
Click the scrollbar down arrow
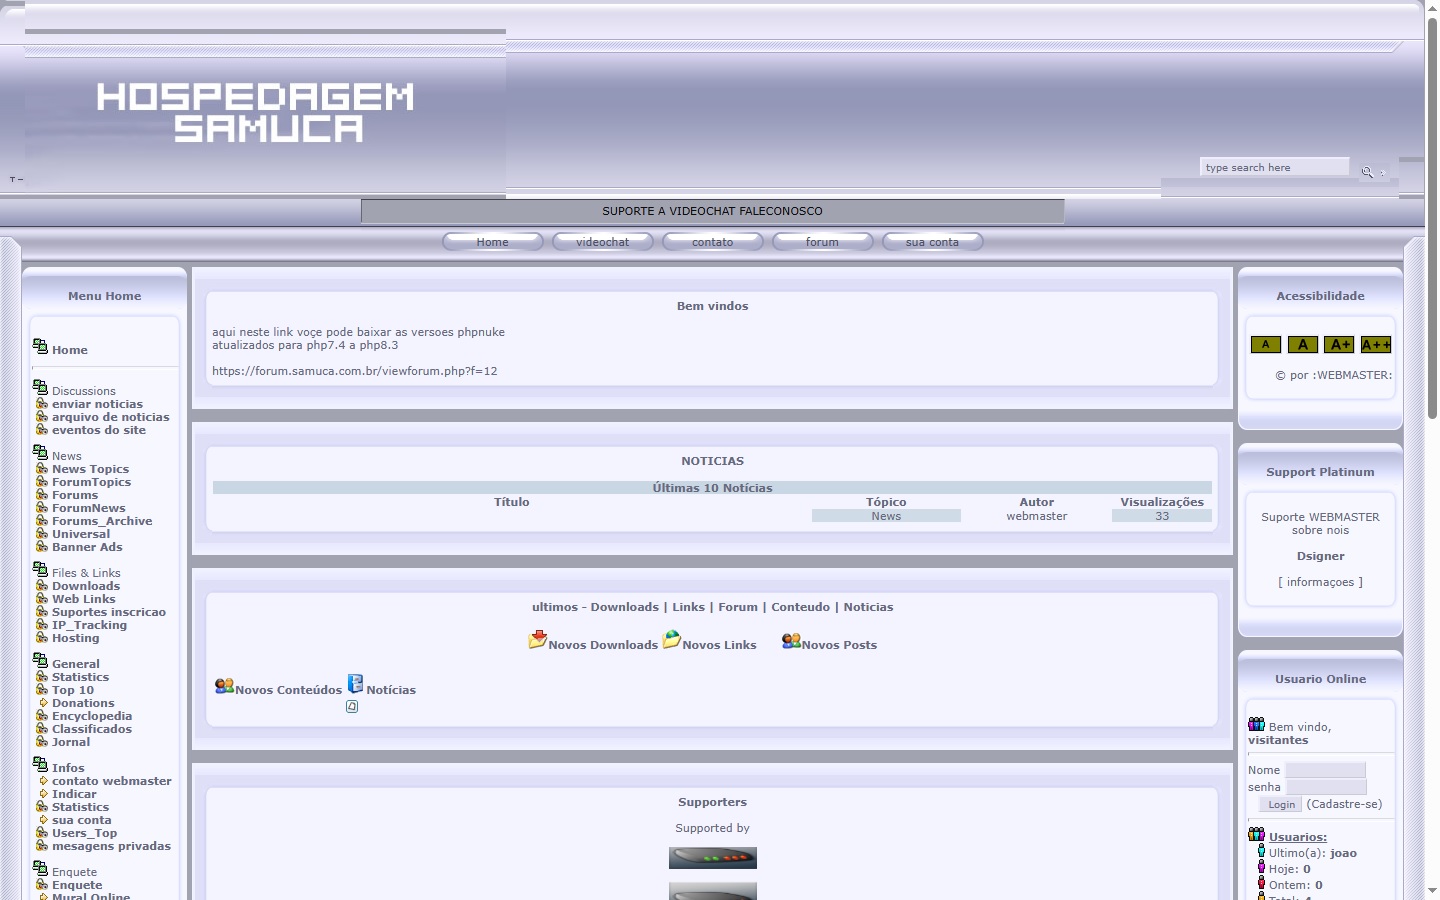pyautogui.click(x=1432, y=890)
